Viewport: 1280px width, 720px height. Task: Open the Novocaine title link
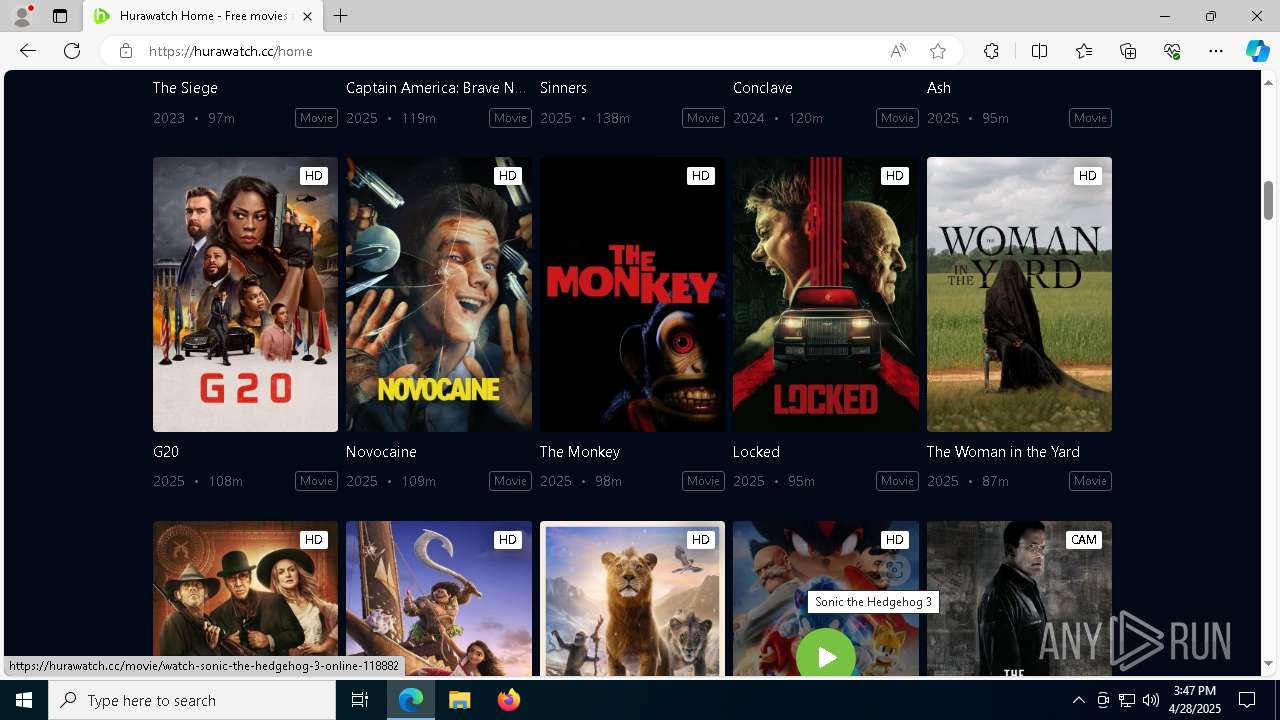click(x=381, y=452)
